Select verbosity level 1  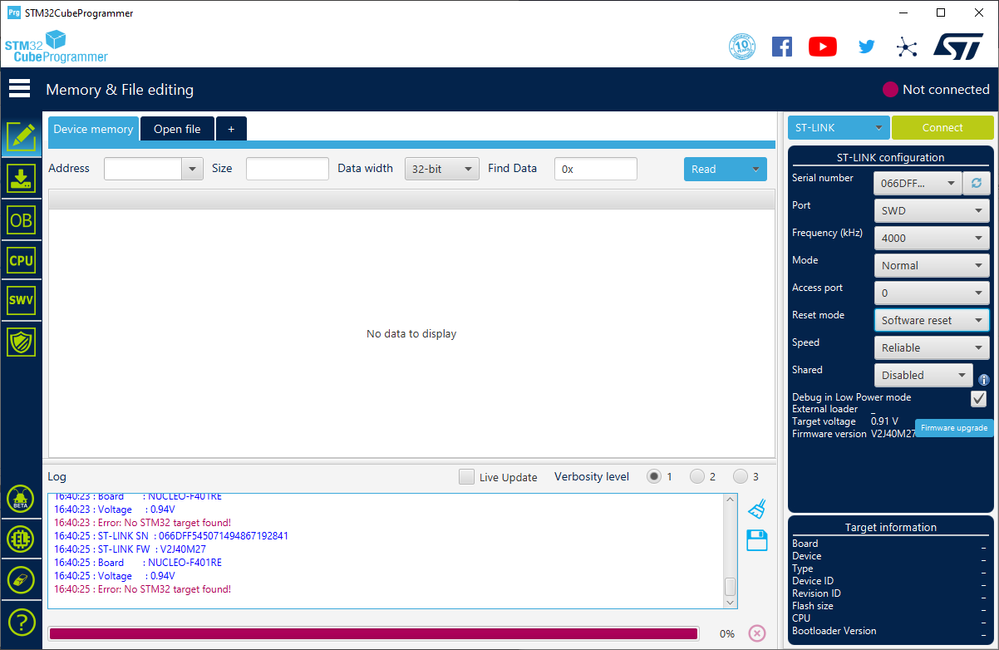coord(654,476)
